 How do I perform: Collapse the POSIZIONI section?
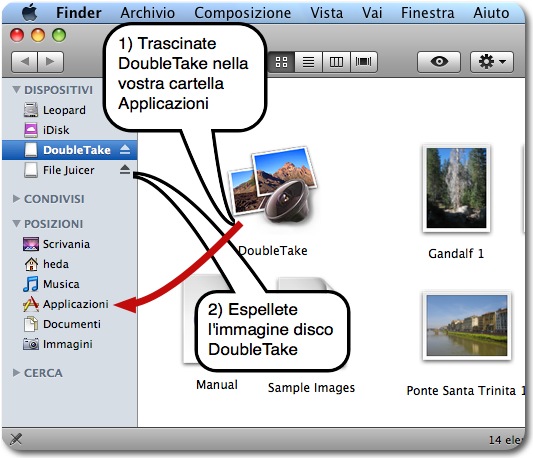pos(16,224)
